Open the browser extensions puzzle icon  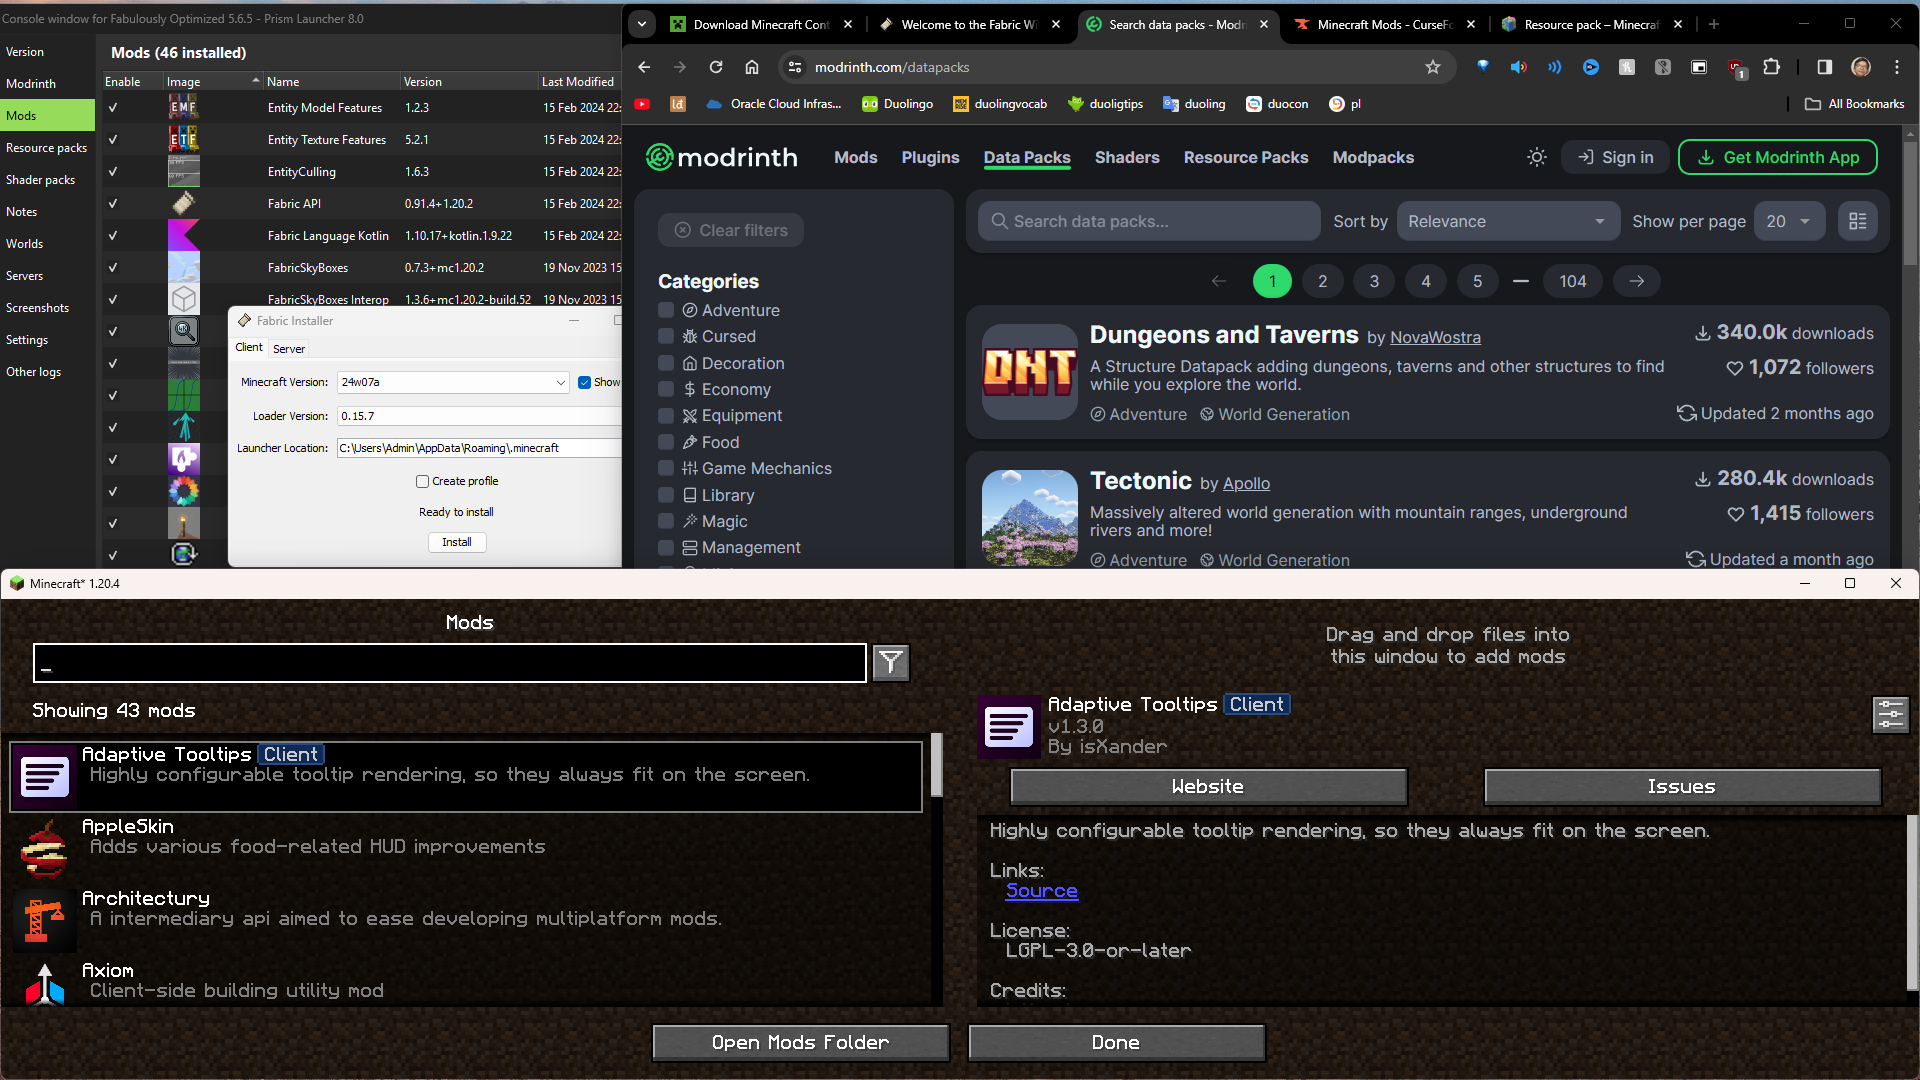1771,67
